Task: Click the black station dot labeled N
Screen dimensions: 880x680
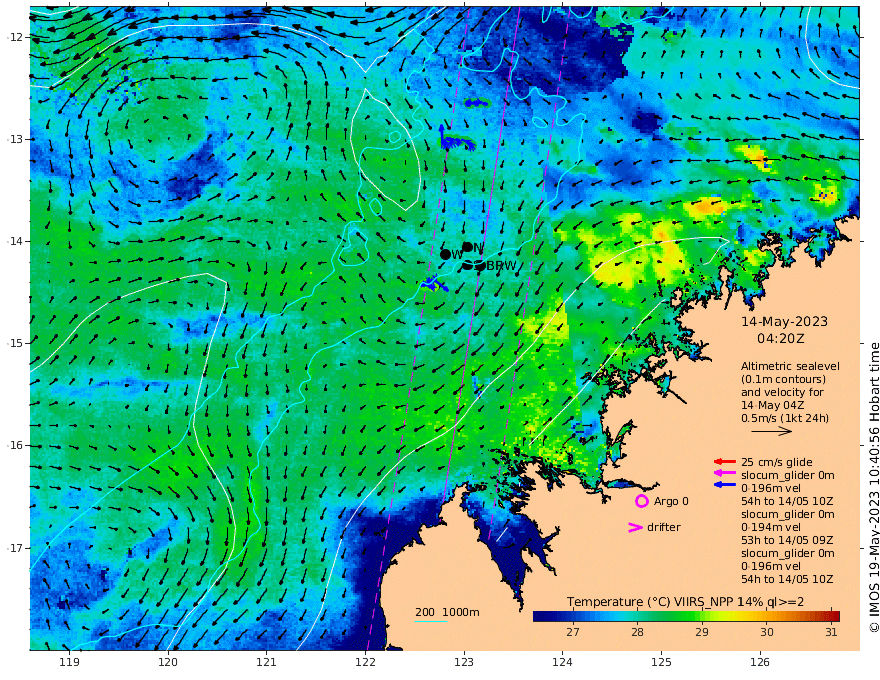Action: (467, 247)
